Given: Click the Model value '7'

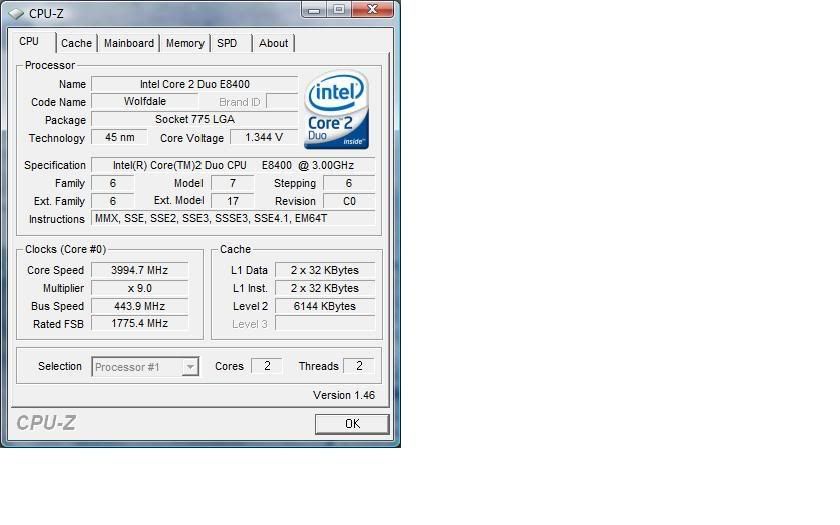Looking at the screenshot, I should pyautogui.click(x=232, y=183).
